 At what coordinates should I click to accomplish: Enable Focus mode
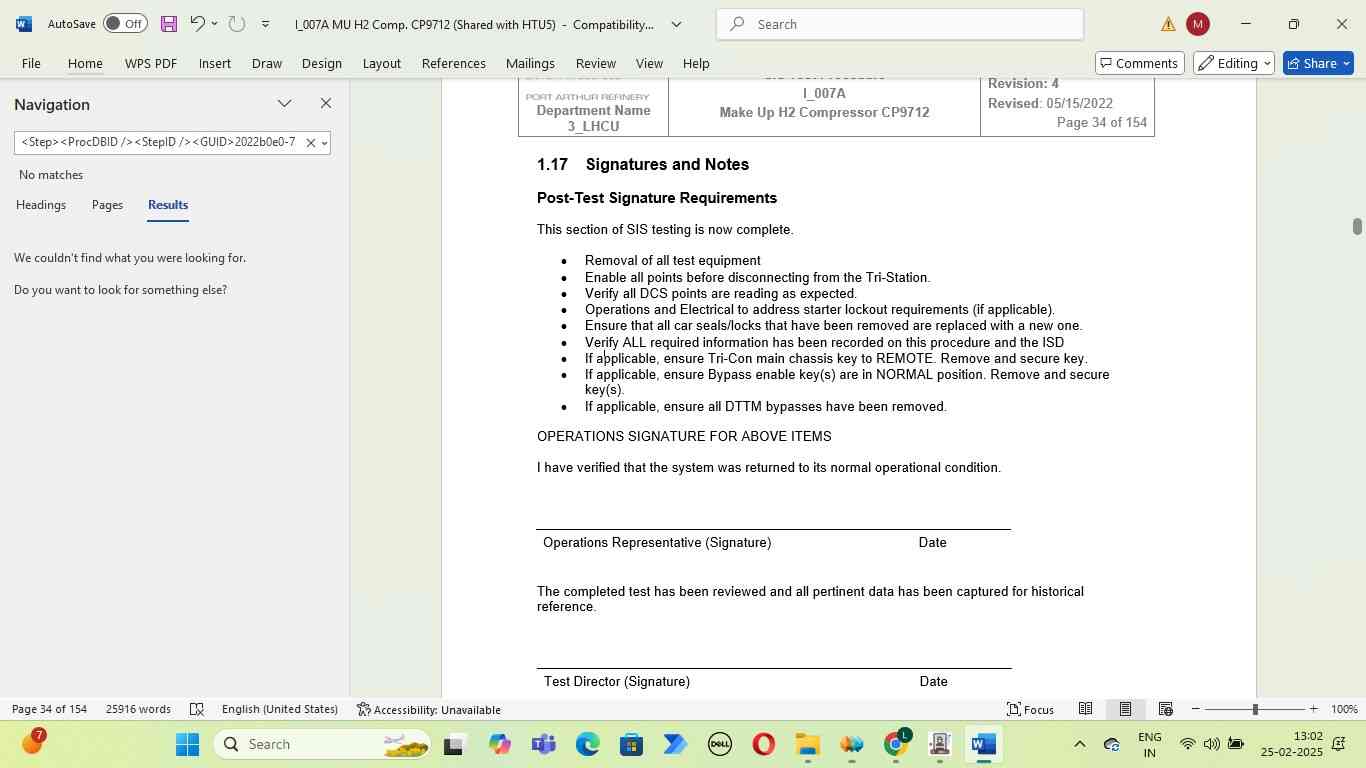1030,709
